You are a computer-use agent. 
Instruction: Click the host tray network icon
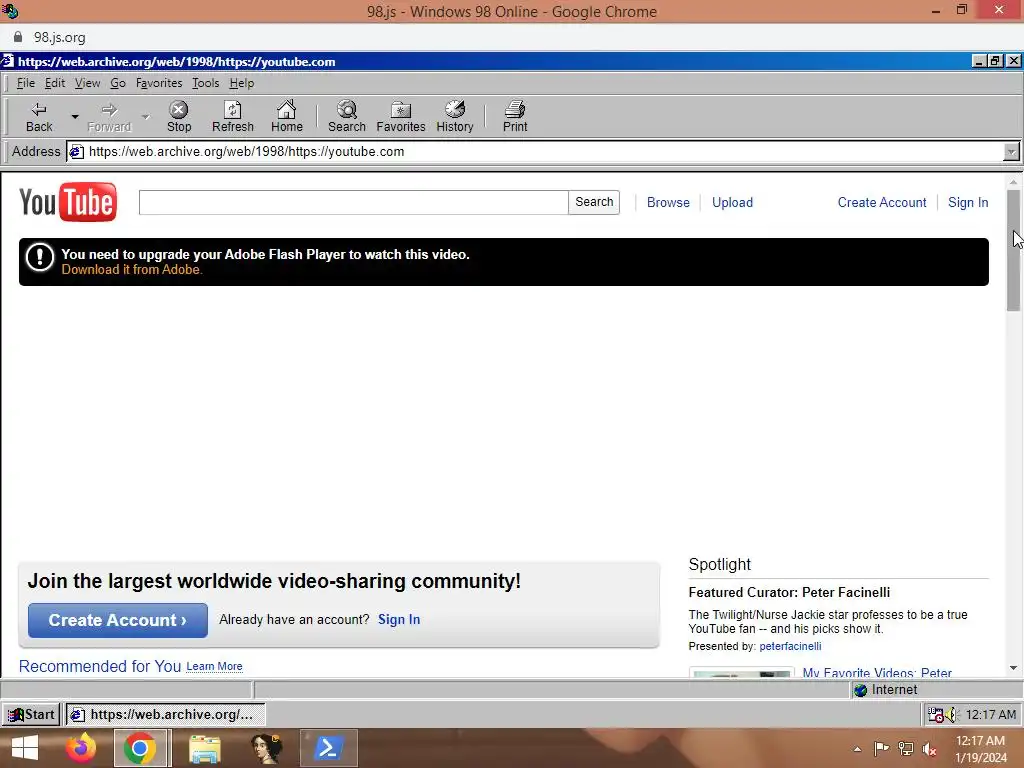(x=905, y=749)
